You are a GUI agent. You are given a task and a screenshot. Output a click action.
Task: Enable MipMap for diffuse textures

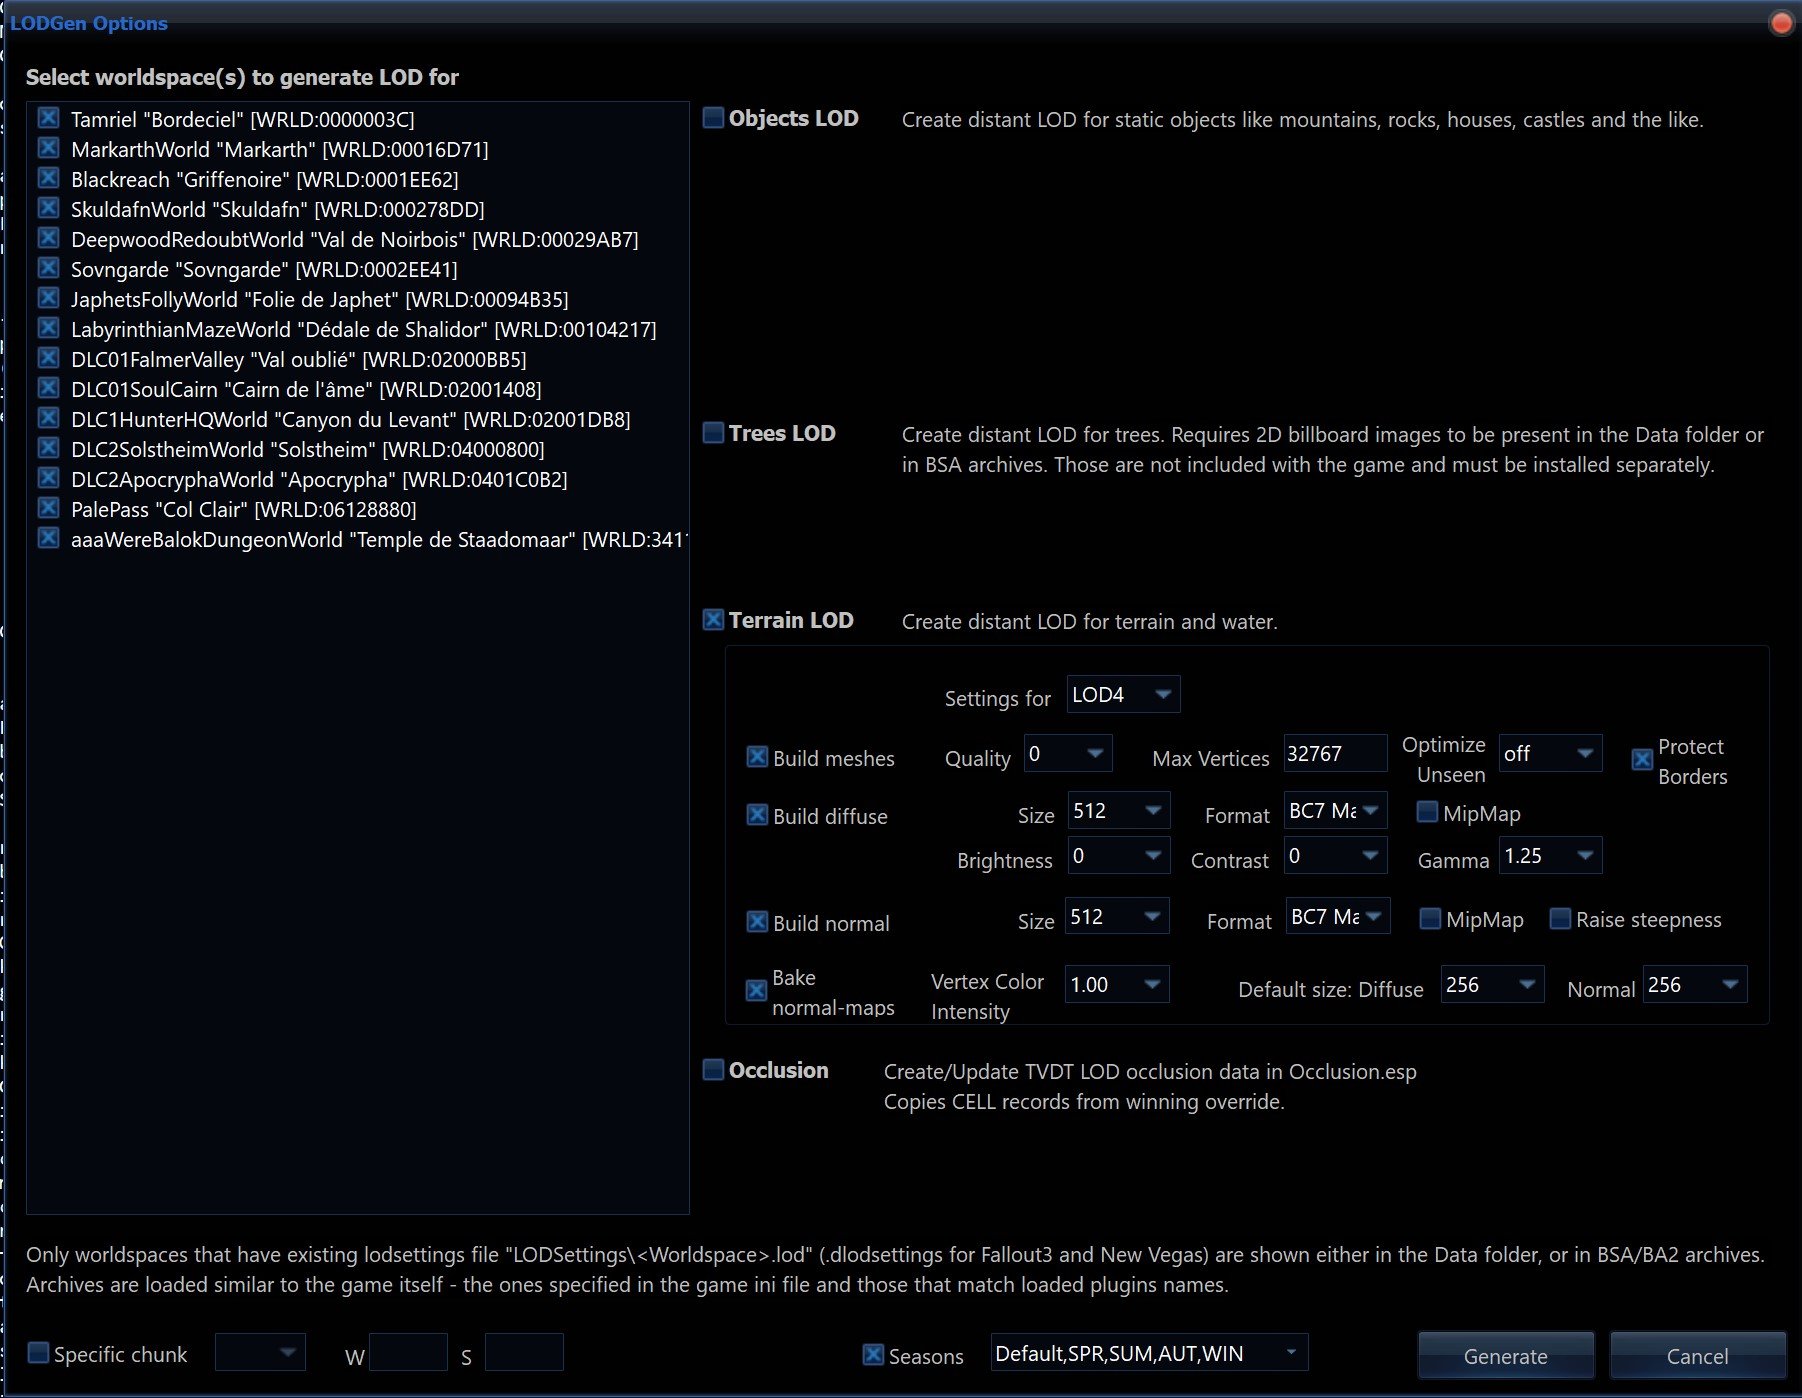point(1427,812)
